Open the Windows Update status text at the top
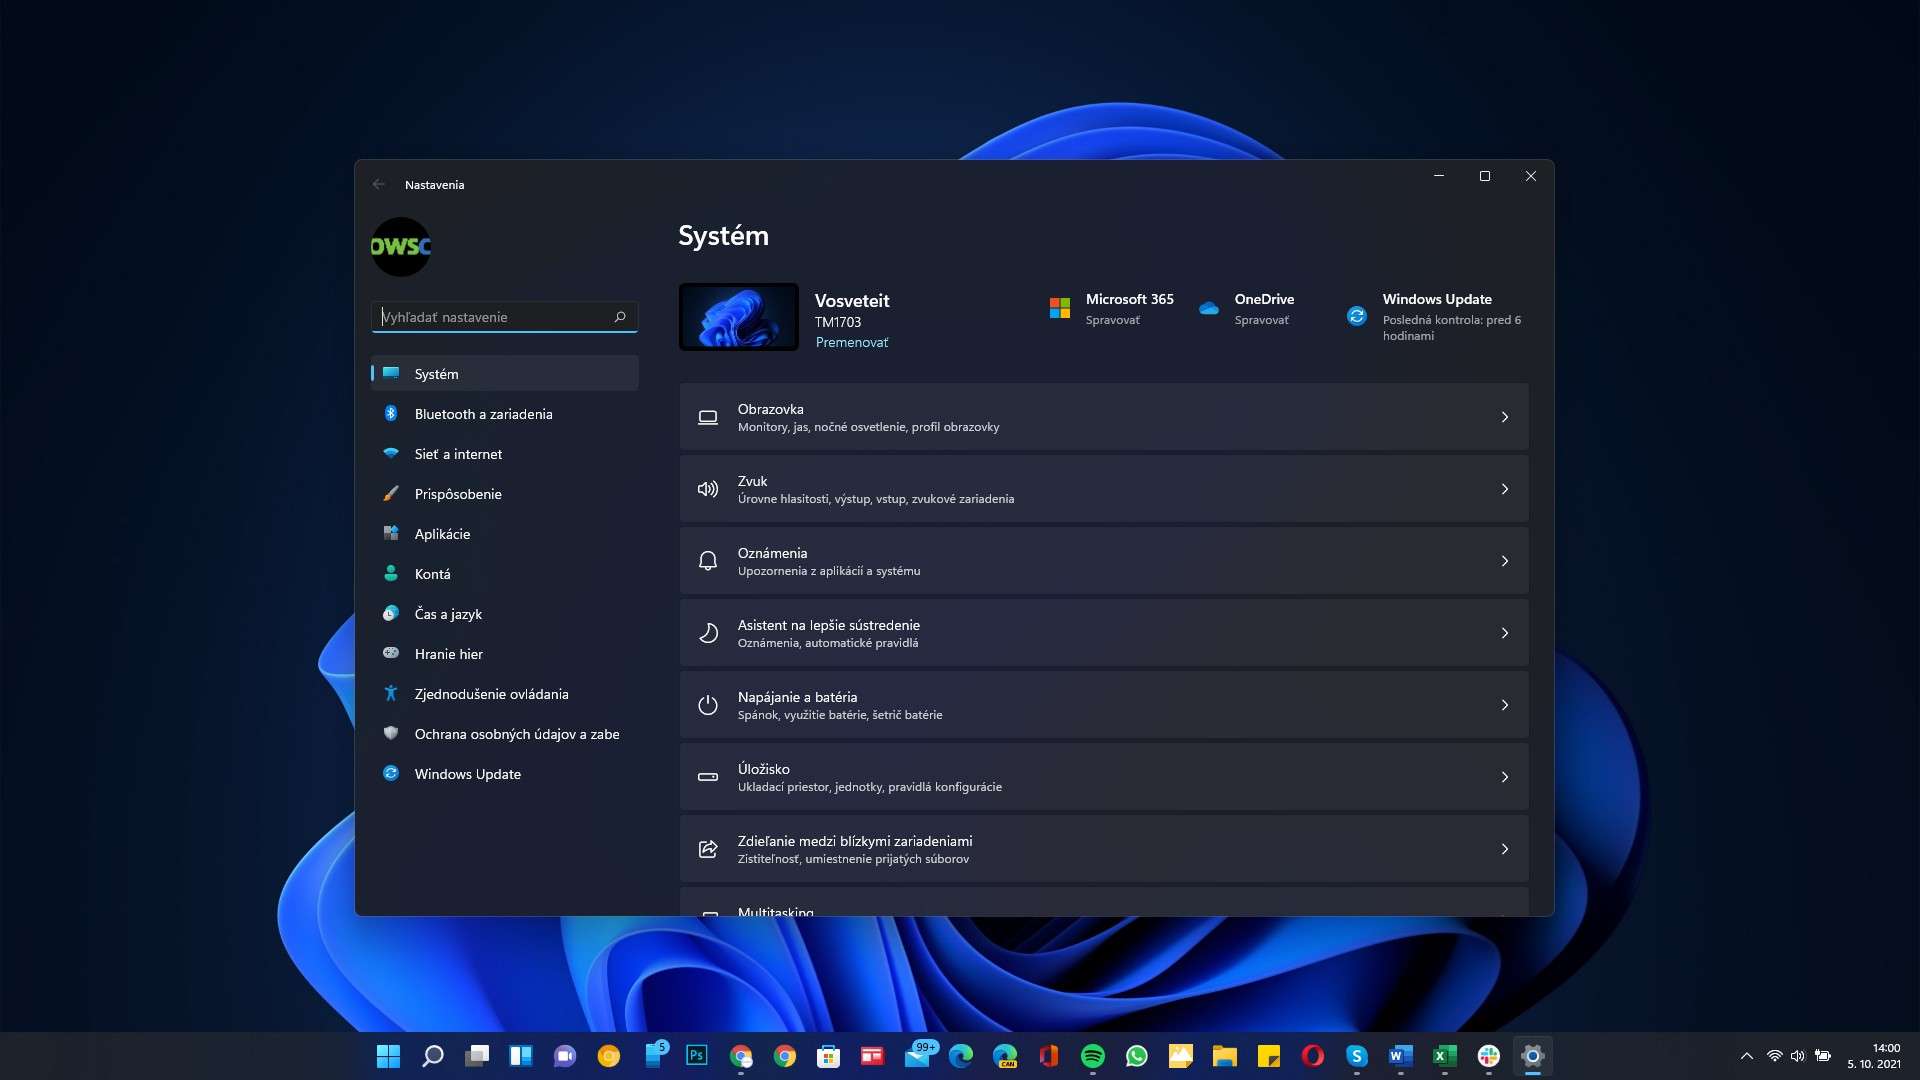The image size is (1920, 1080). point(1452,328)
